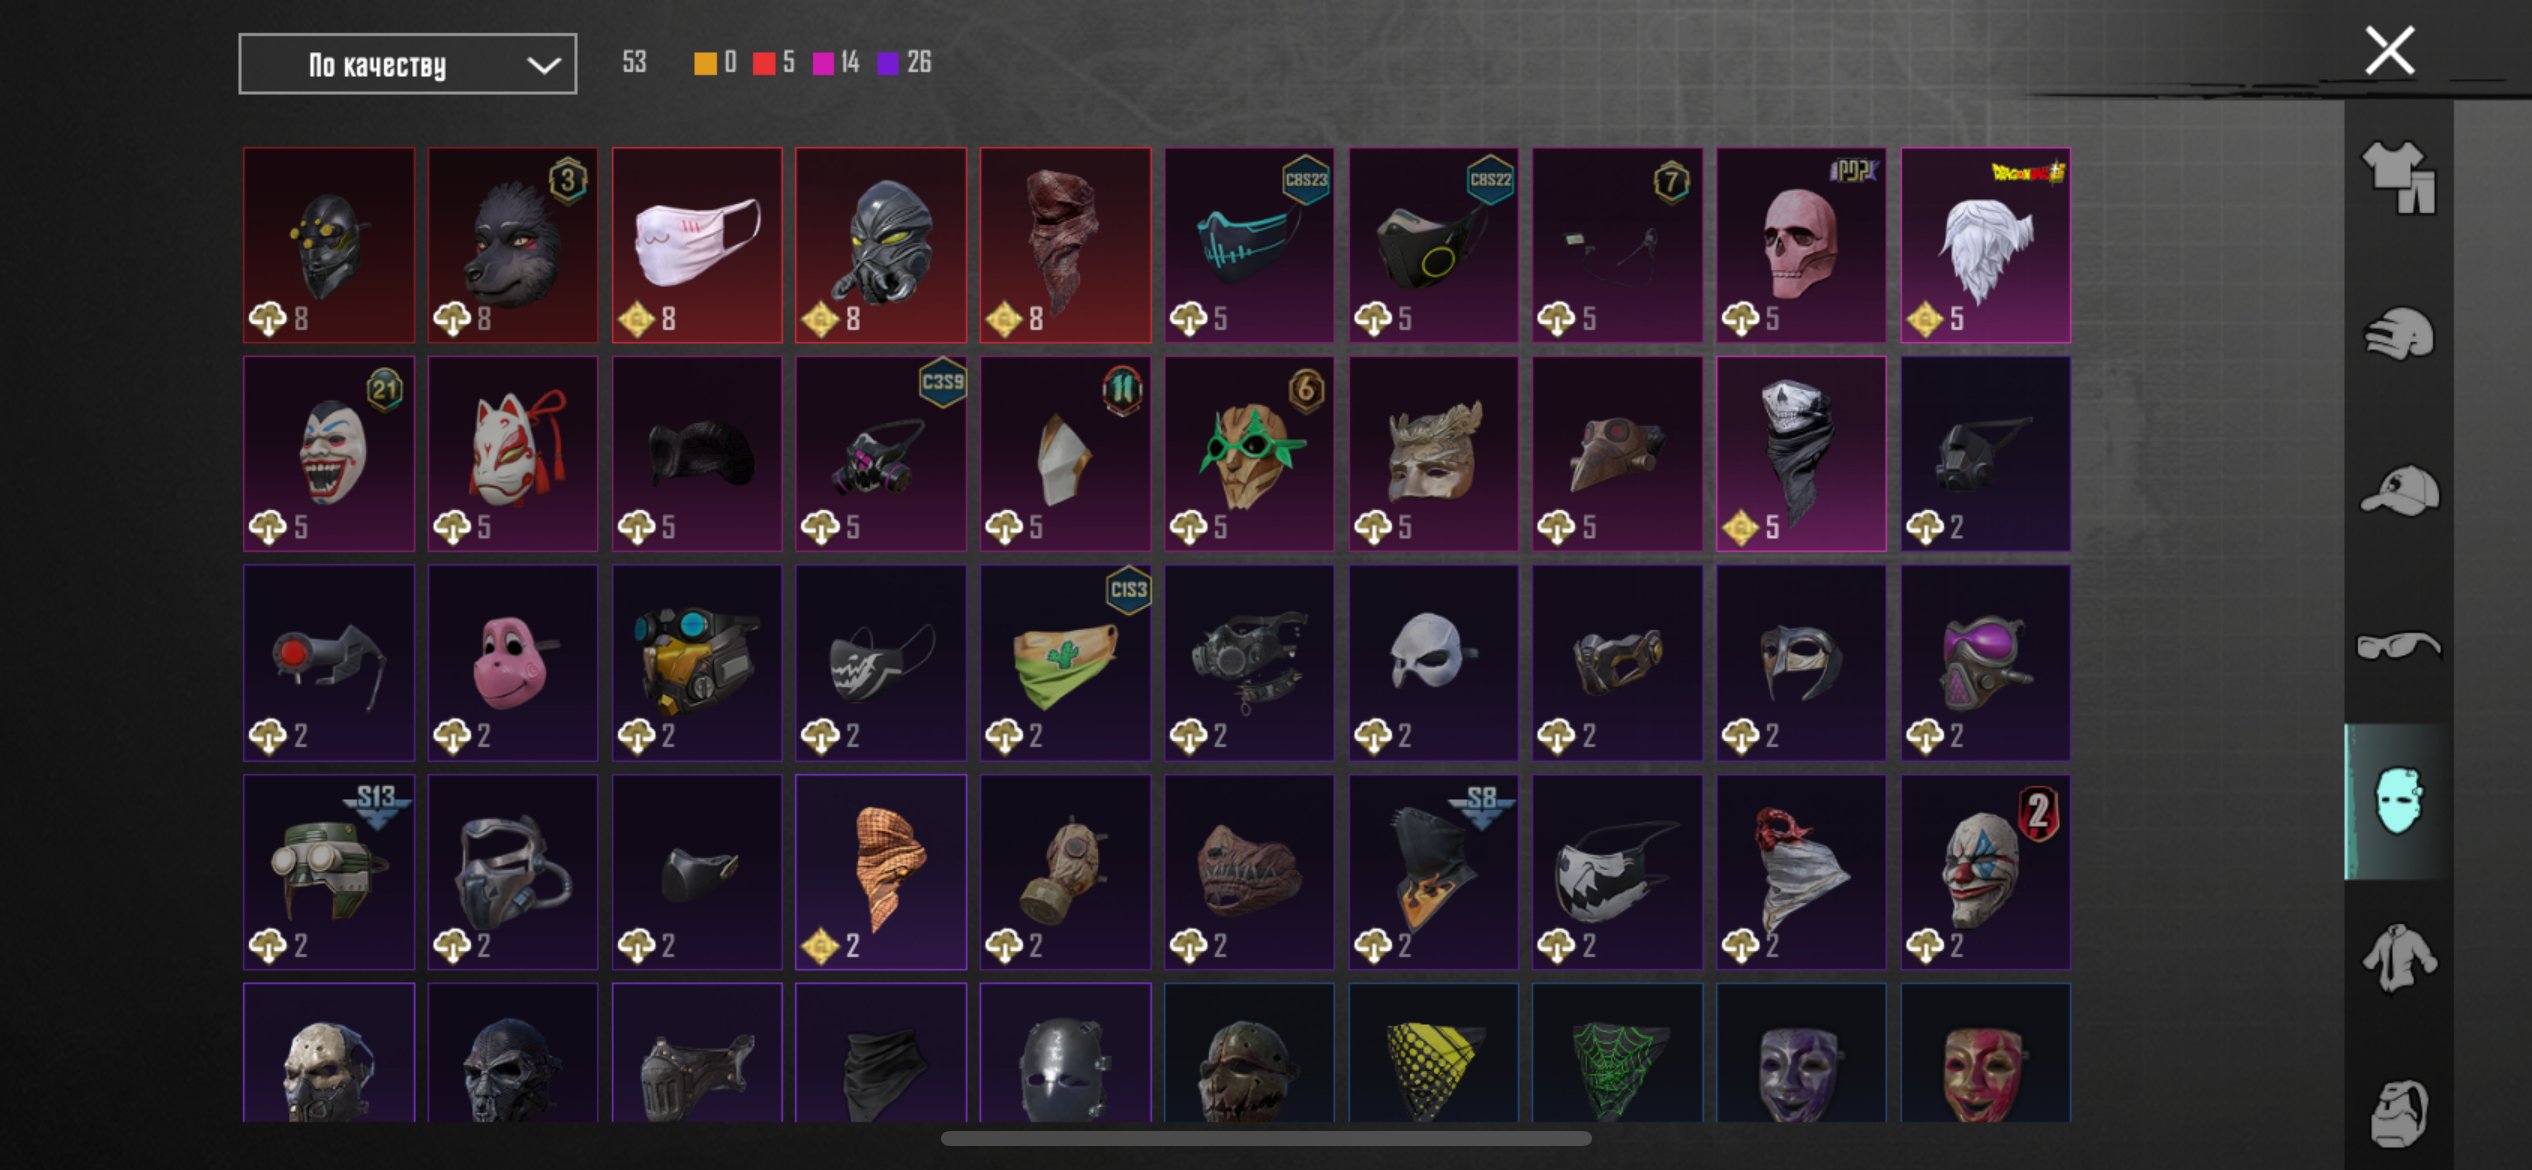This screenshot has width=2532, height=1170.
Task: Select the S13 goggles helmet item
Action: click(329, 871)
